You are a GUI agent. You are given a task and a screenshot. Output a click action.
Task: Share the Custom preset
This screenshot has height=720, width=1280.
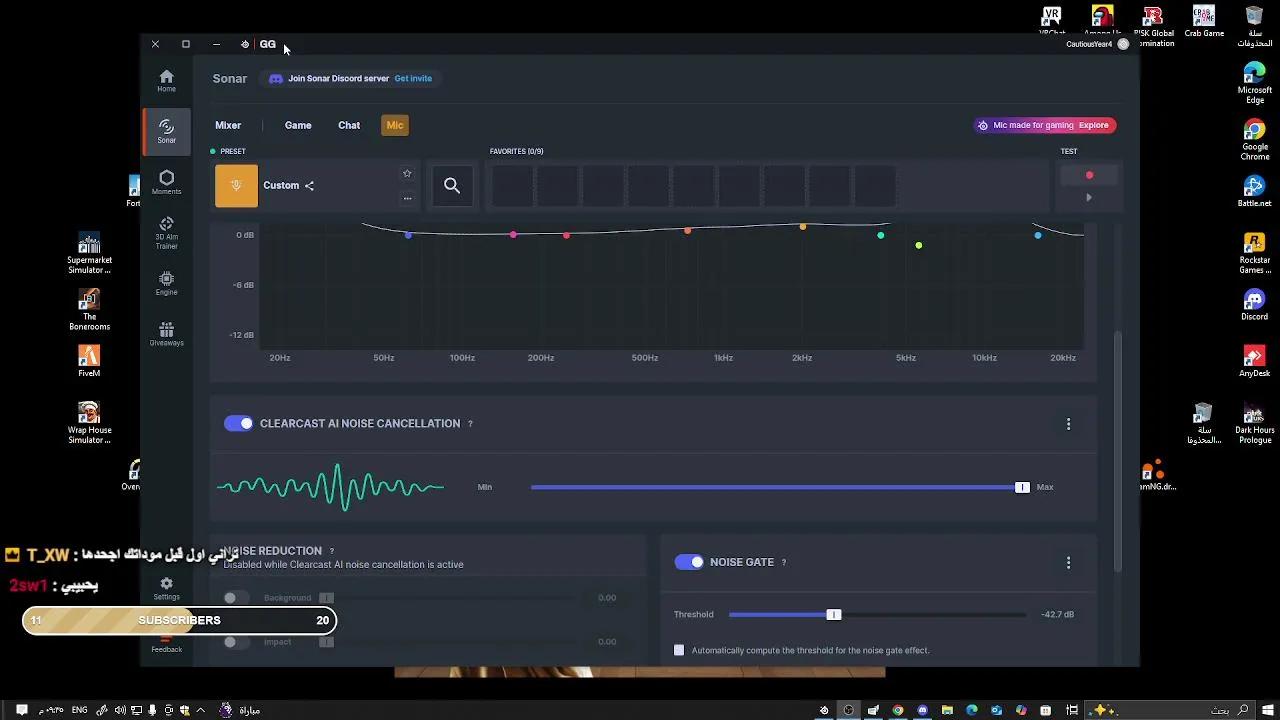click(309, 186)
